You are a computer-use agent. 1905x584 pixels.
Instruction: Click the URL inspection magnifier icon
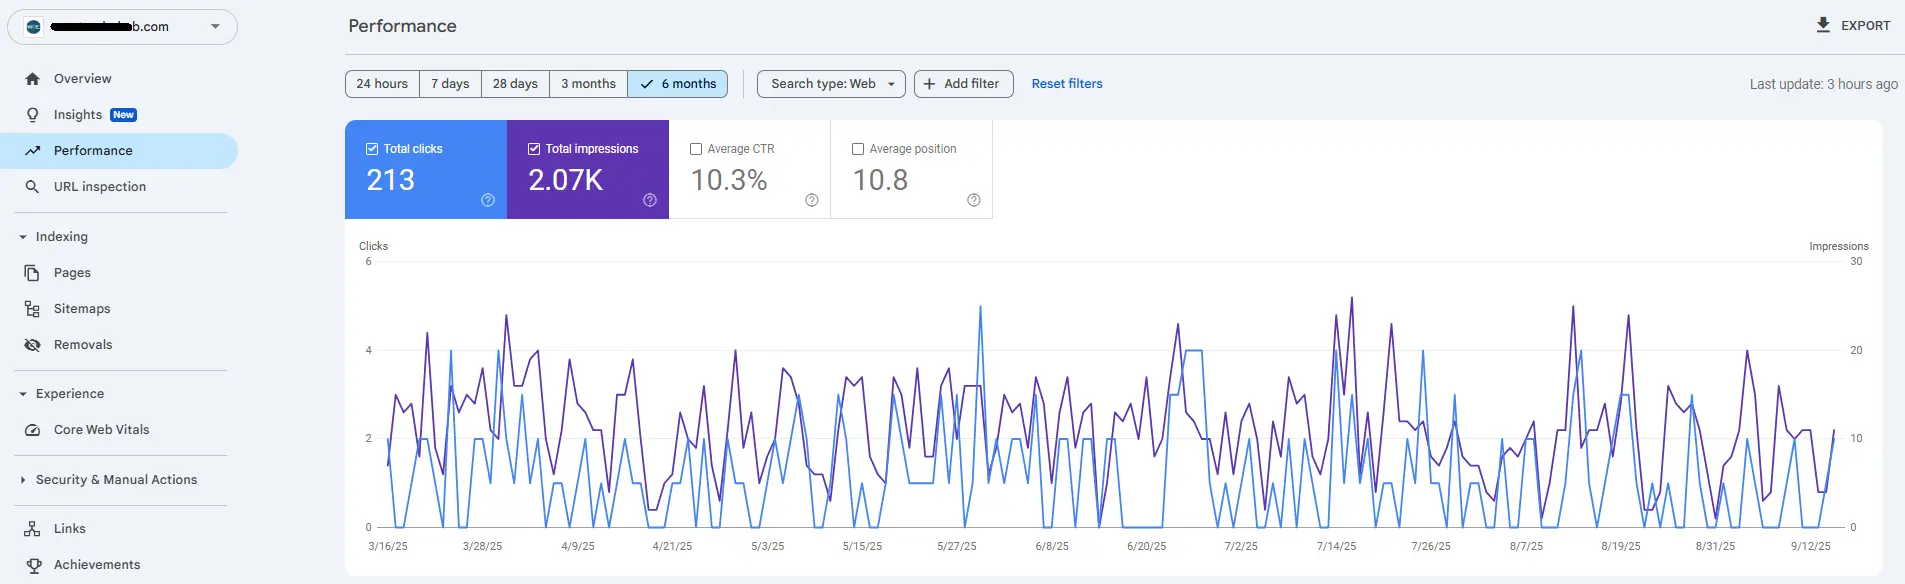[32, 187]
